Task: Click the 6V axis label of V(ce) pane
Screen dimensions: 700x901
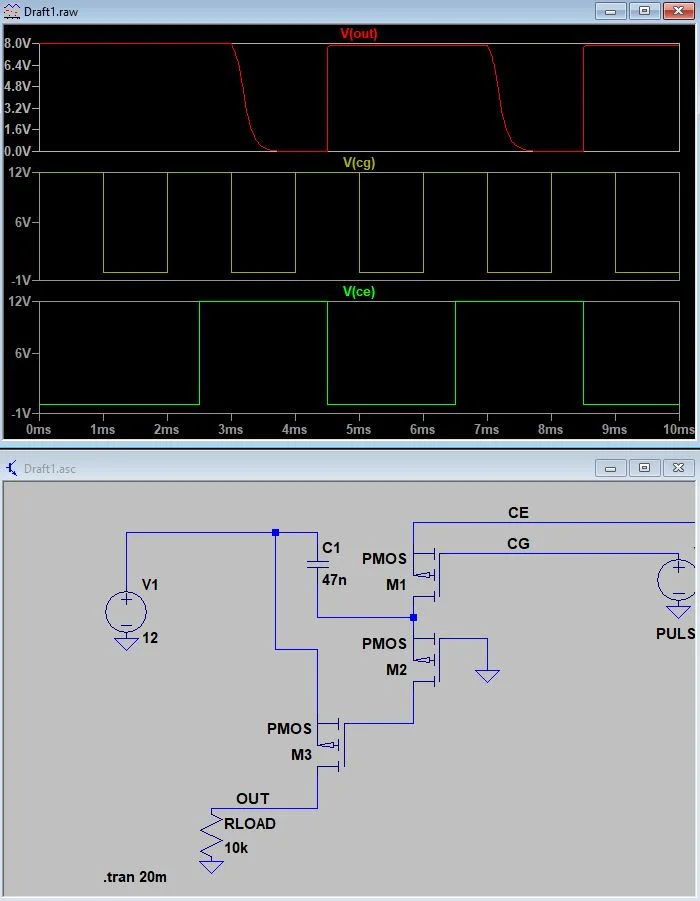Action: point(23,353)
